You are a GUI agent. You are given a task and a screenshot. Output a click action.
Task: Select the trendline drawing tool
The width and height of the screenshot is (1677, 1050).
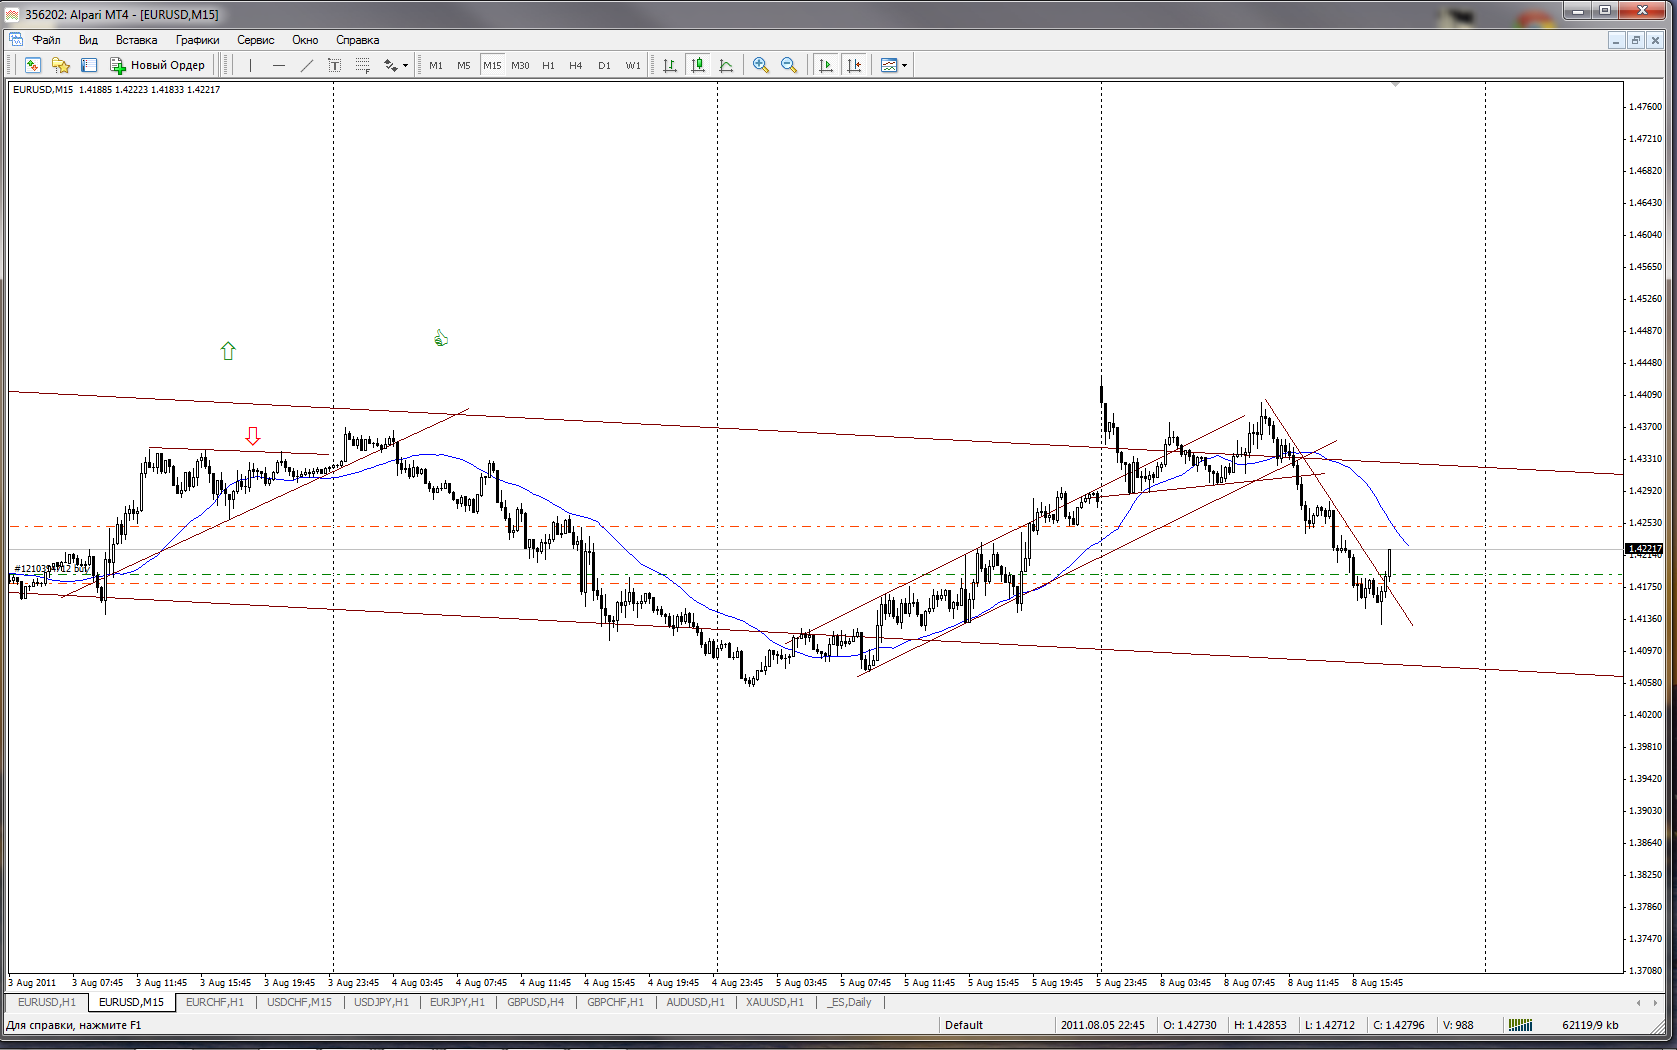pyautogui.click(x=306, y=65)
